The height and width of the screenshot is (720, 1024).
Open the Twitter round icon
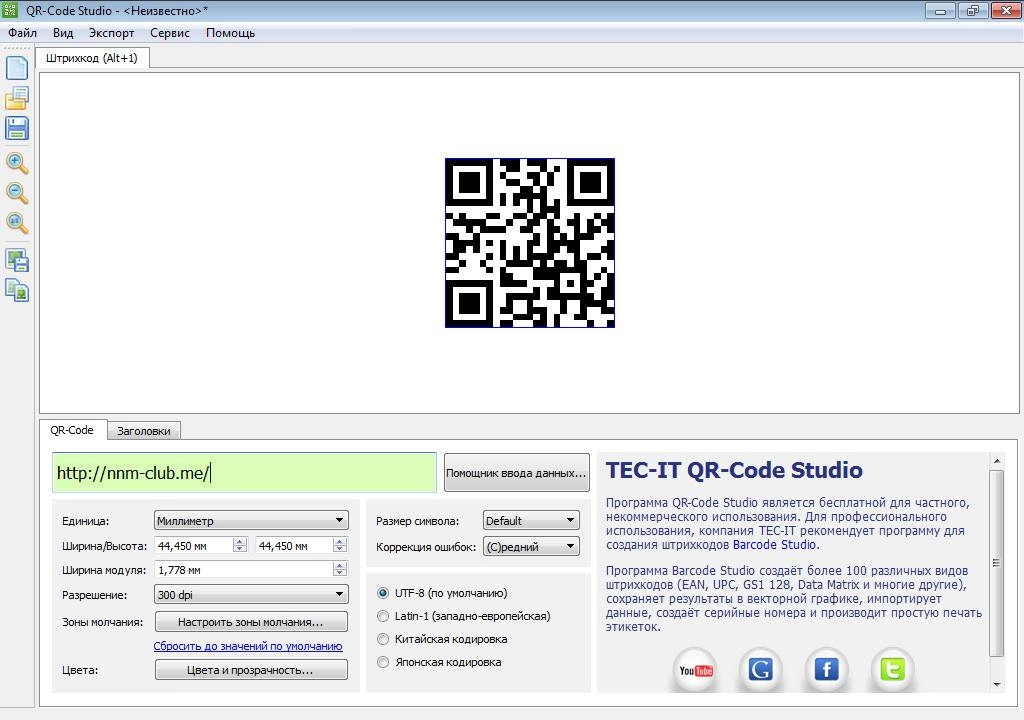892,670
